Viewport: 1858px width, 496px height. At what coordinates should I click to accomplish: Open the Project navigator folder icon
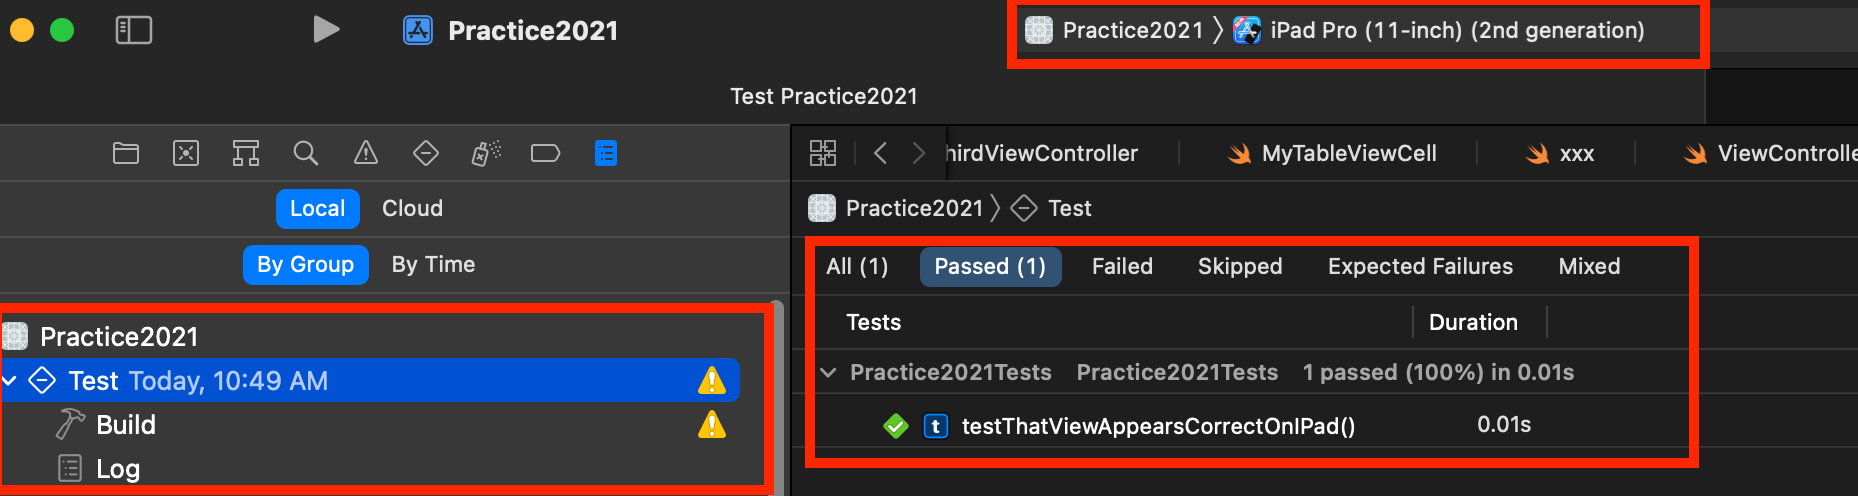pyautogui.click(x=126, y=153)
